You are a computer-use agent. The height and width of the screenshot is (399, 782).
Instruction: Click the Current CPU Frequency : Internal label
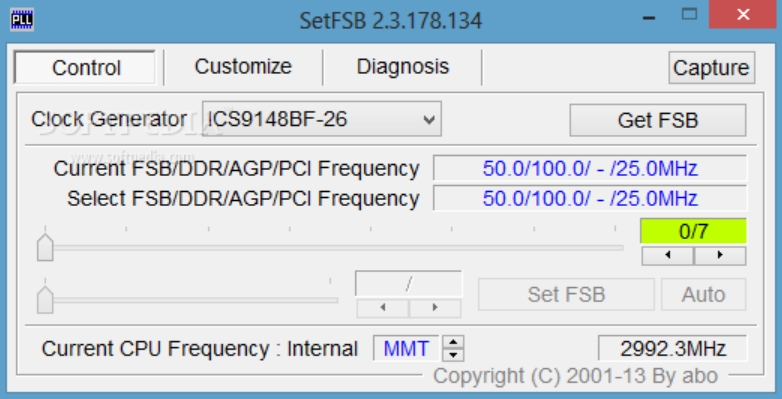coord(199,349)
